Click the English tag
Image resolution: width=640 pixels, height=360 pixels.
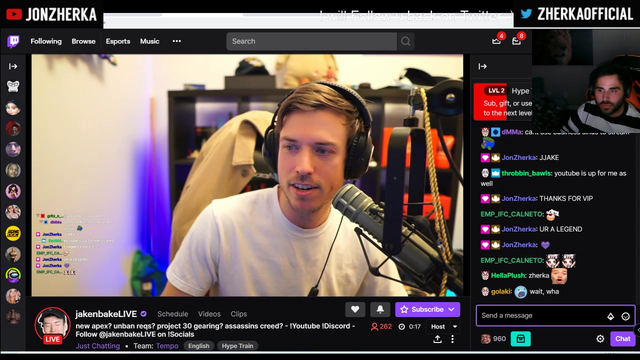199,346
